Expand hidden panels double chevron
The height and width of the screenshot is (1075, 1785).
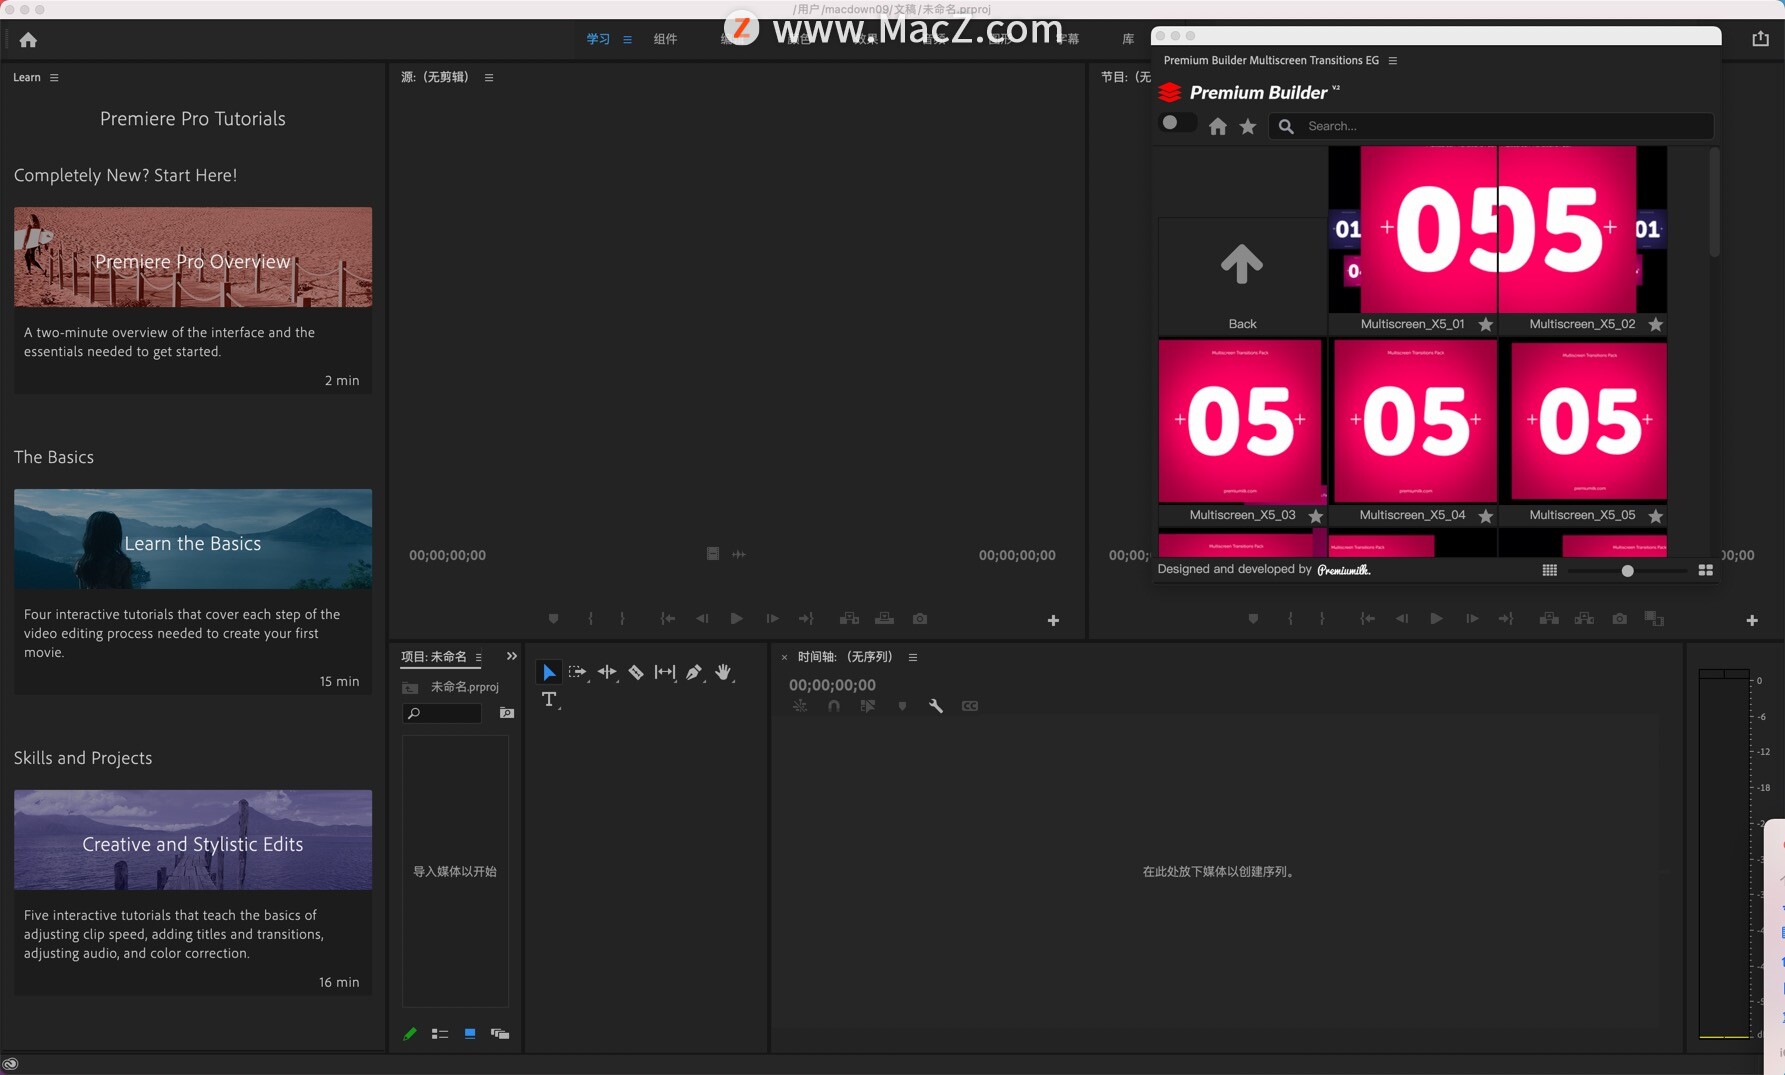(512, 656)
